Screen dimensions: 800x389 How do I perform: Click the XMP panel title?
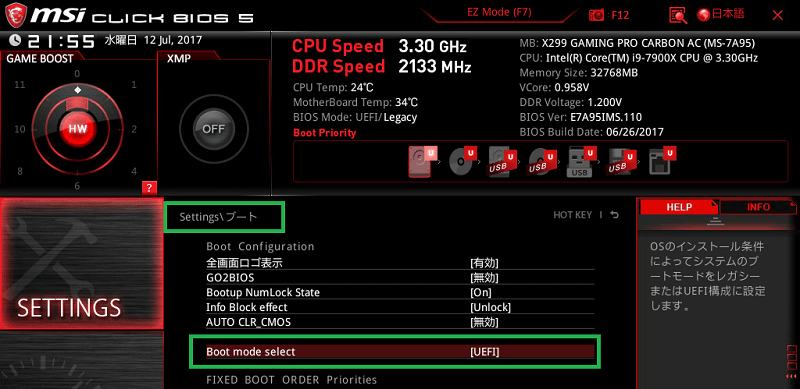click(x=179, y=59)
